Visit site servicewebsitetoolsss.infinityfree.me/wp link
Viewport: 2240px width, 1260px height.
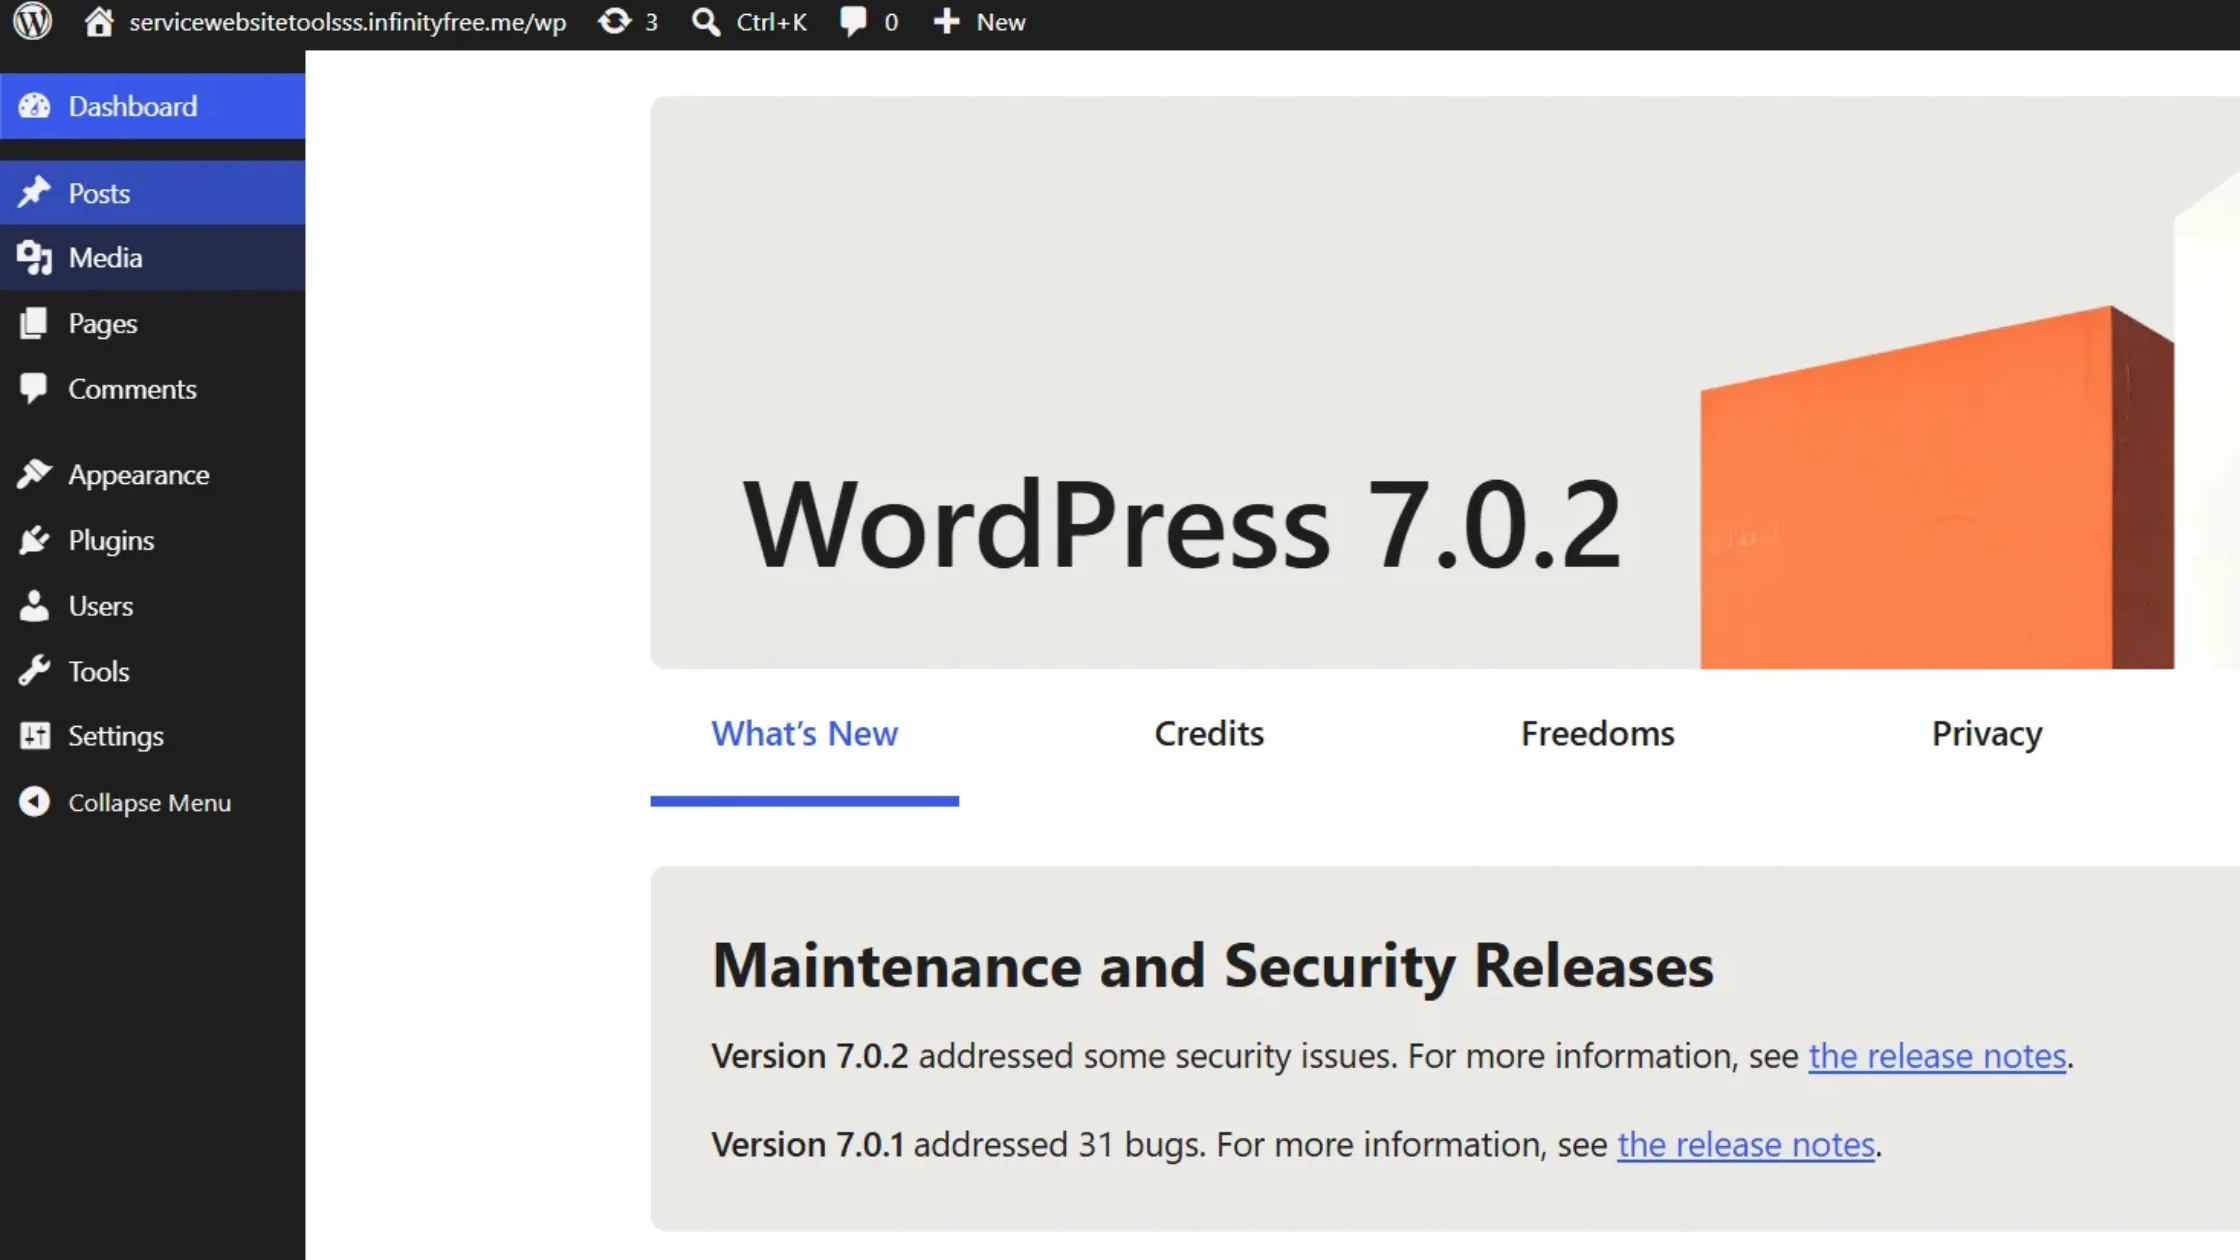pos(347,22)
